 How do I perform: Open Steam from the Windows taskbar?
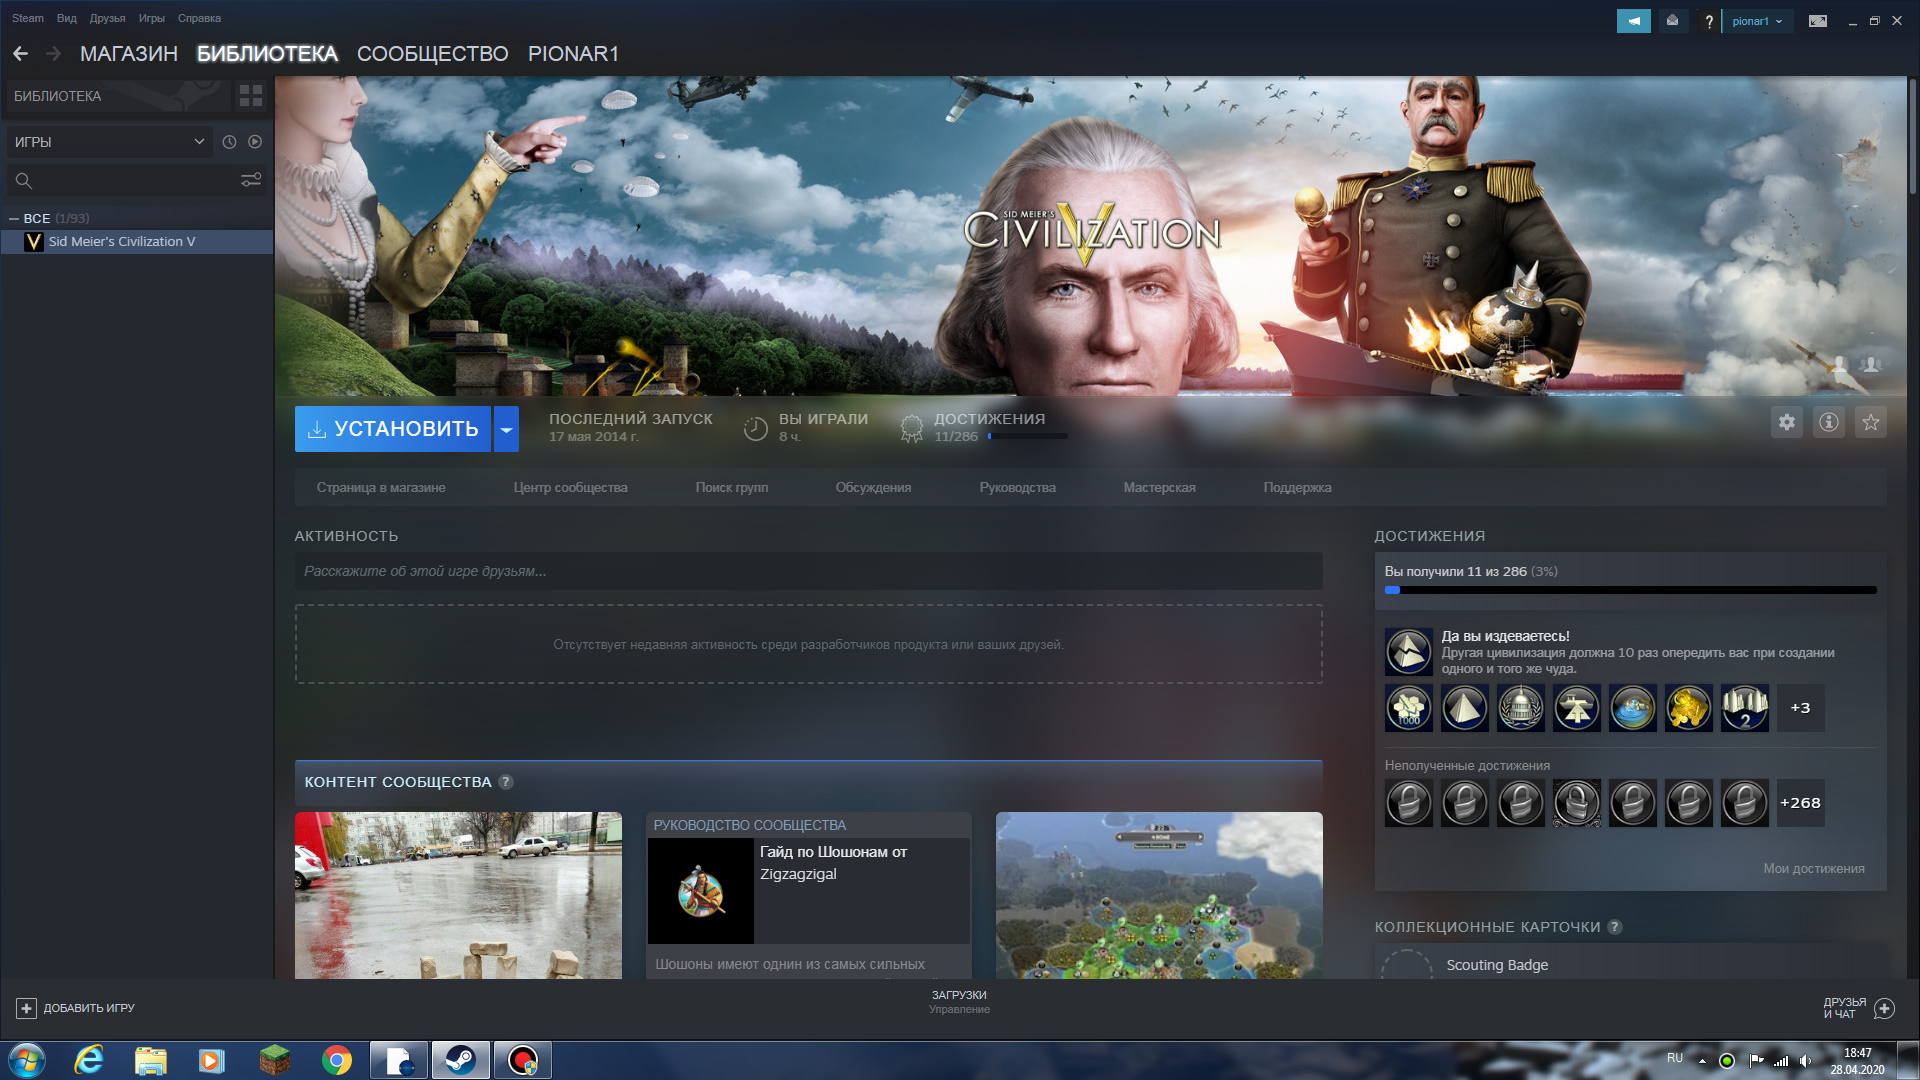click(x=460, y=1060)
